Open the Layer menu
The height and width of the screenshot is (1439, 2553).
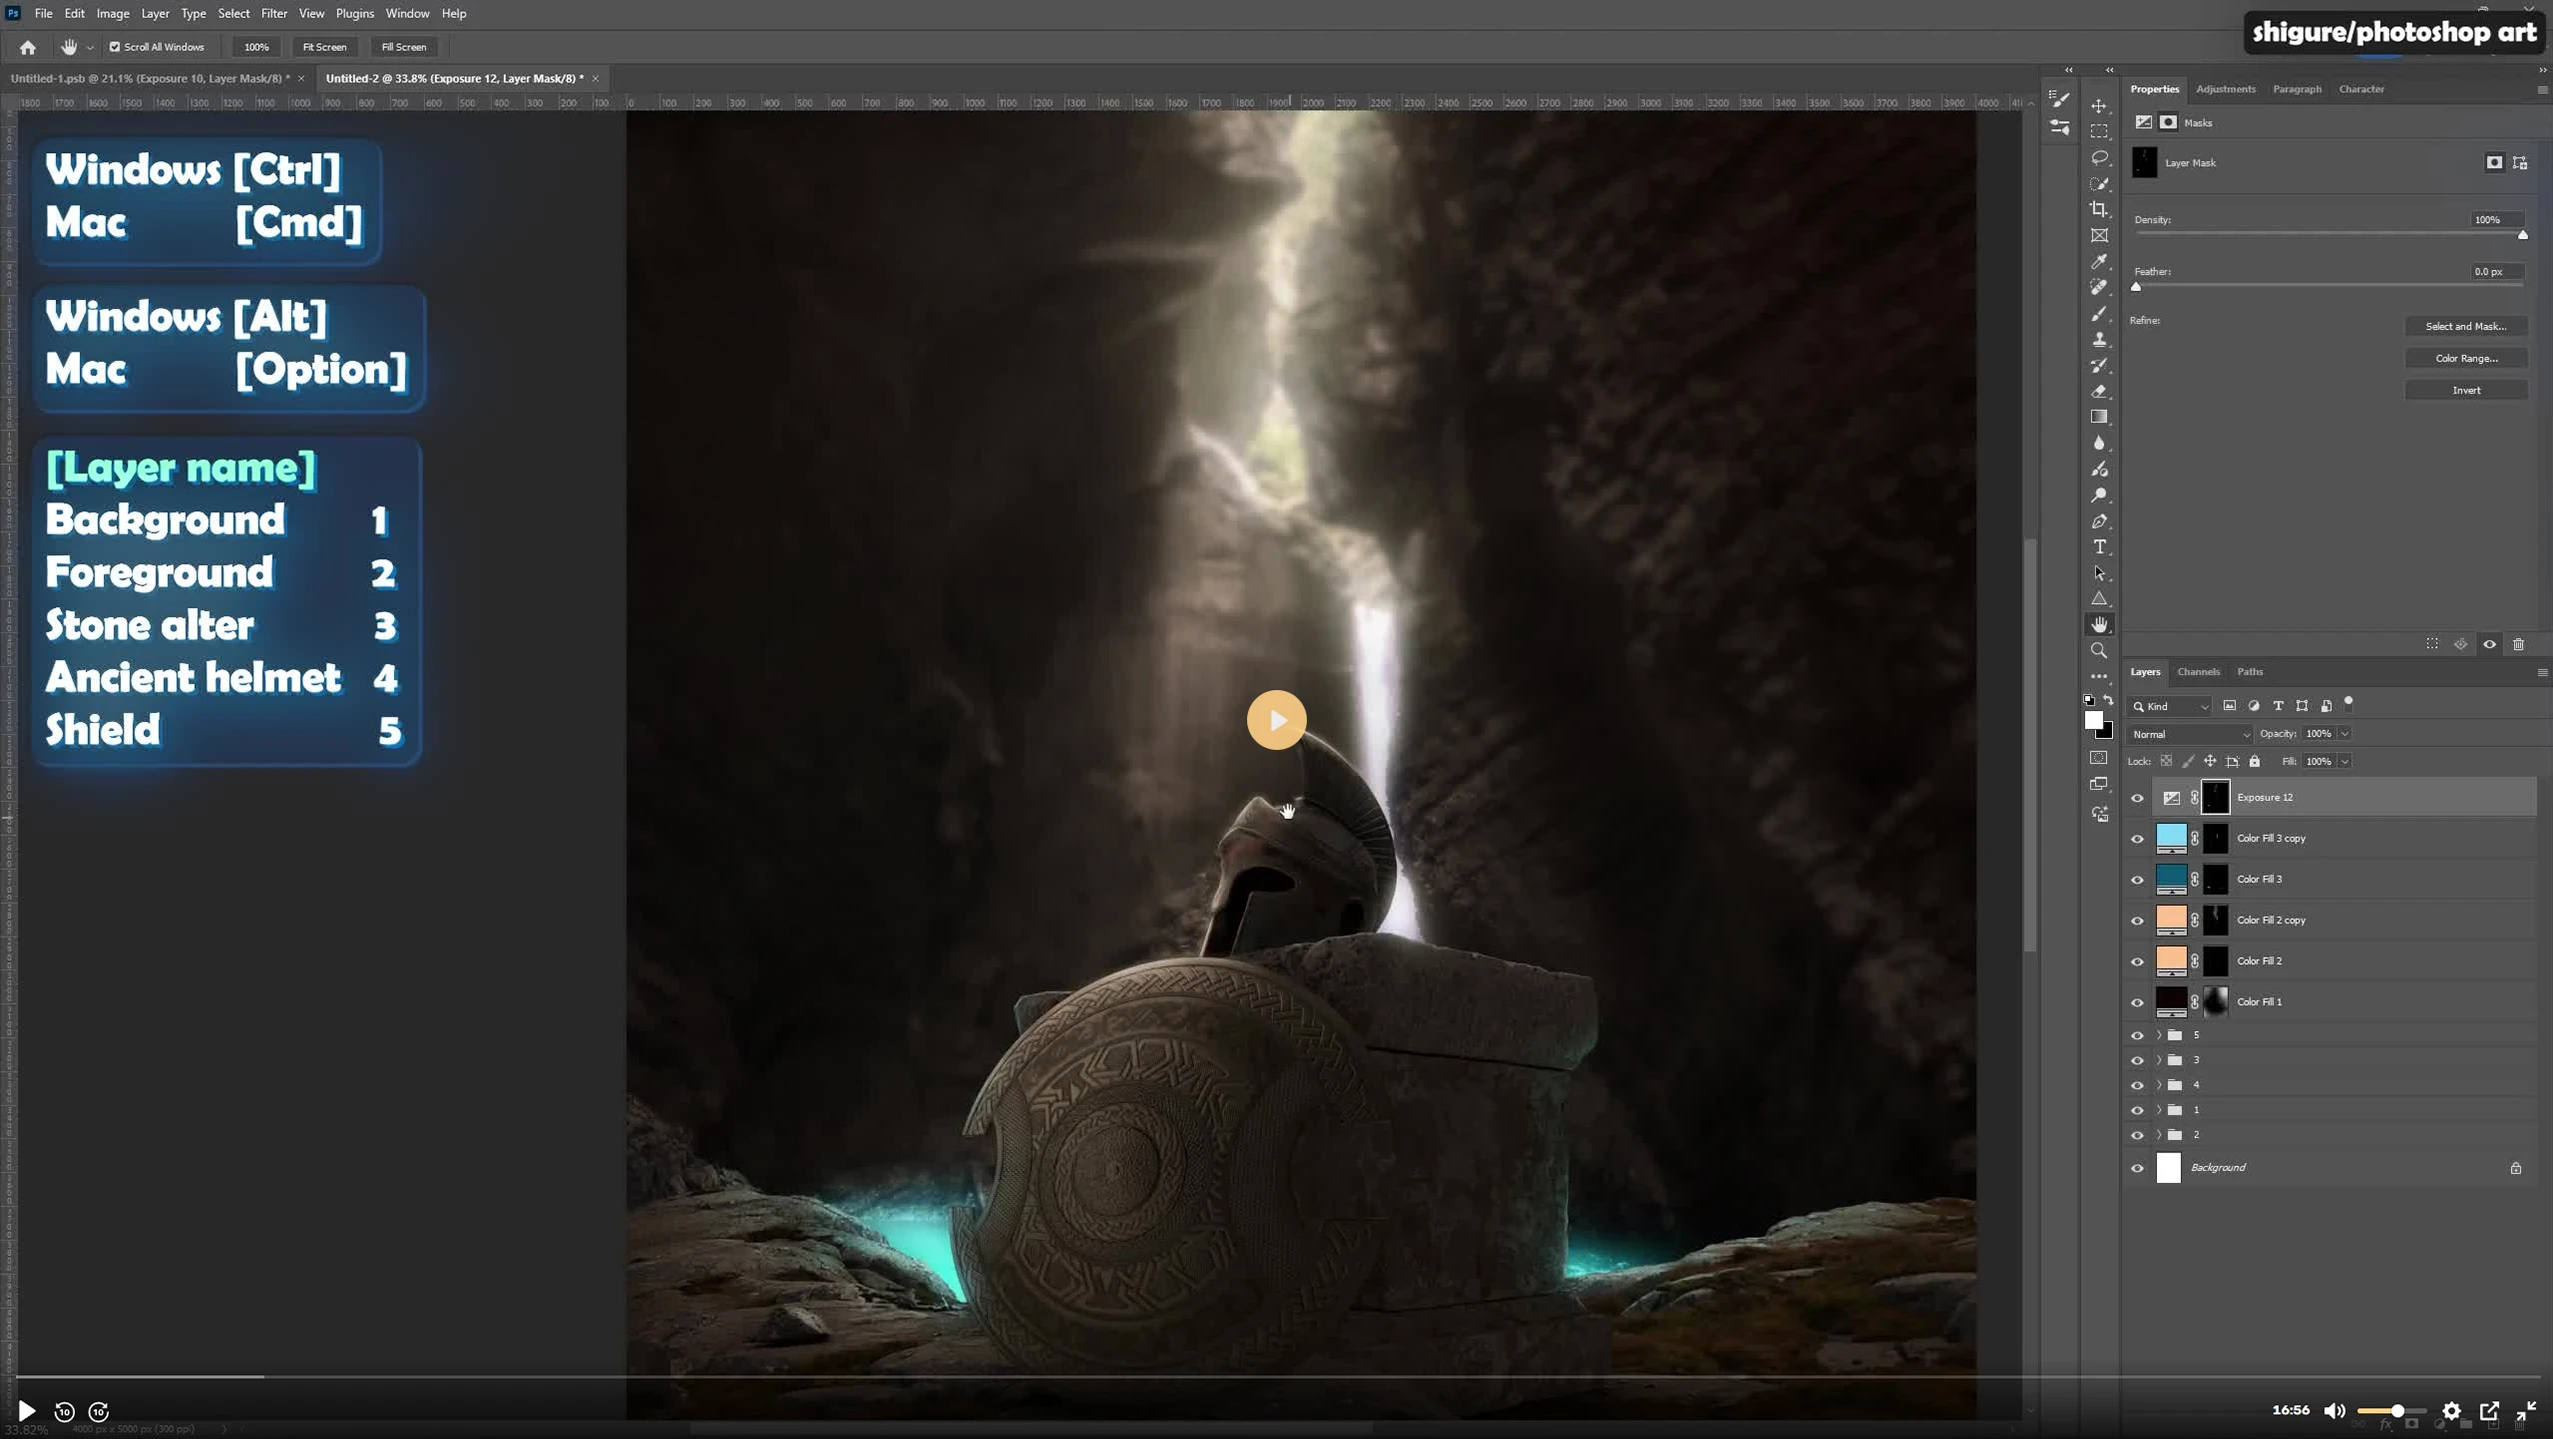(155, 13)
